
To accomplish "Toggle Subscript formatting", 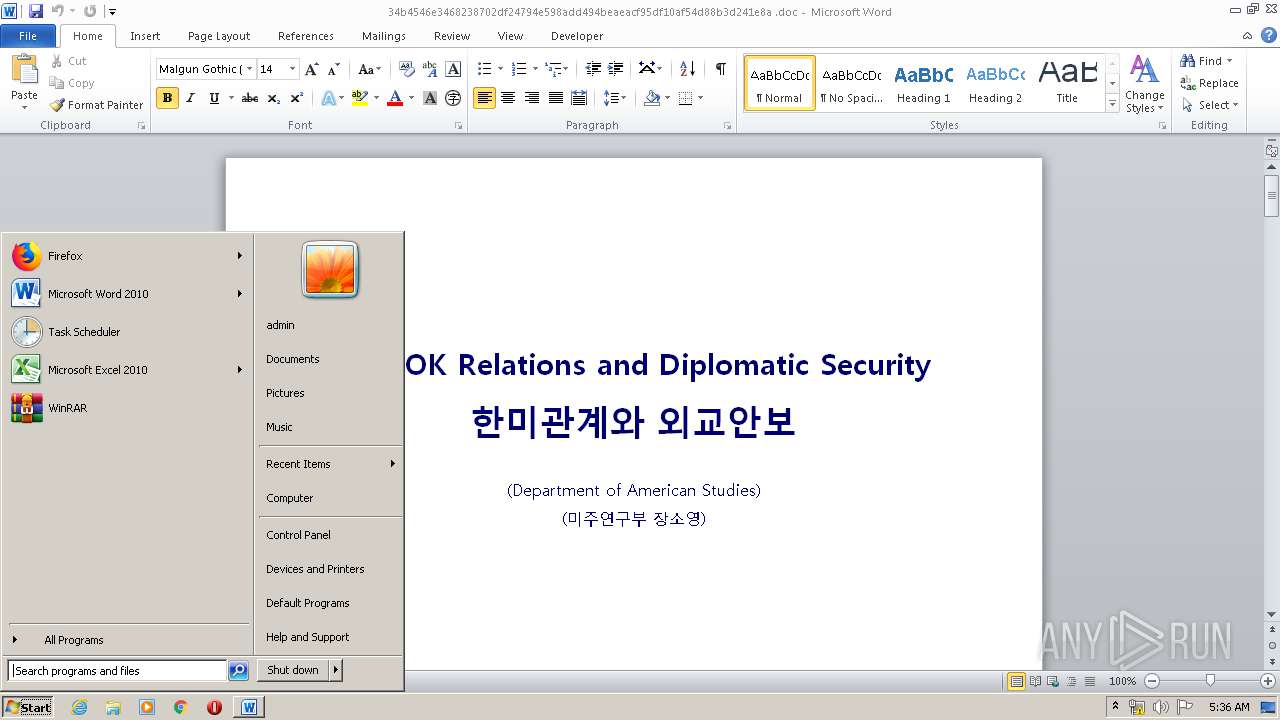I will (x=274, y=98).
